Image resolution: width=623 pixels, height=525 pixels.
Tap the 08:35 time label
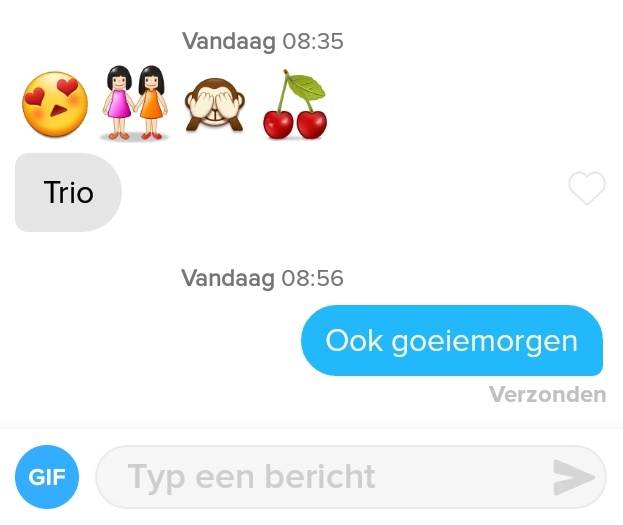pyautogui.click(x=313, y=41)
